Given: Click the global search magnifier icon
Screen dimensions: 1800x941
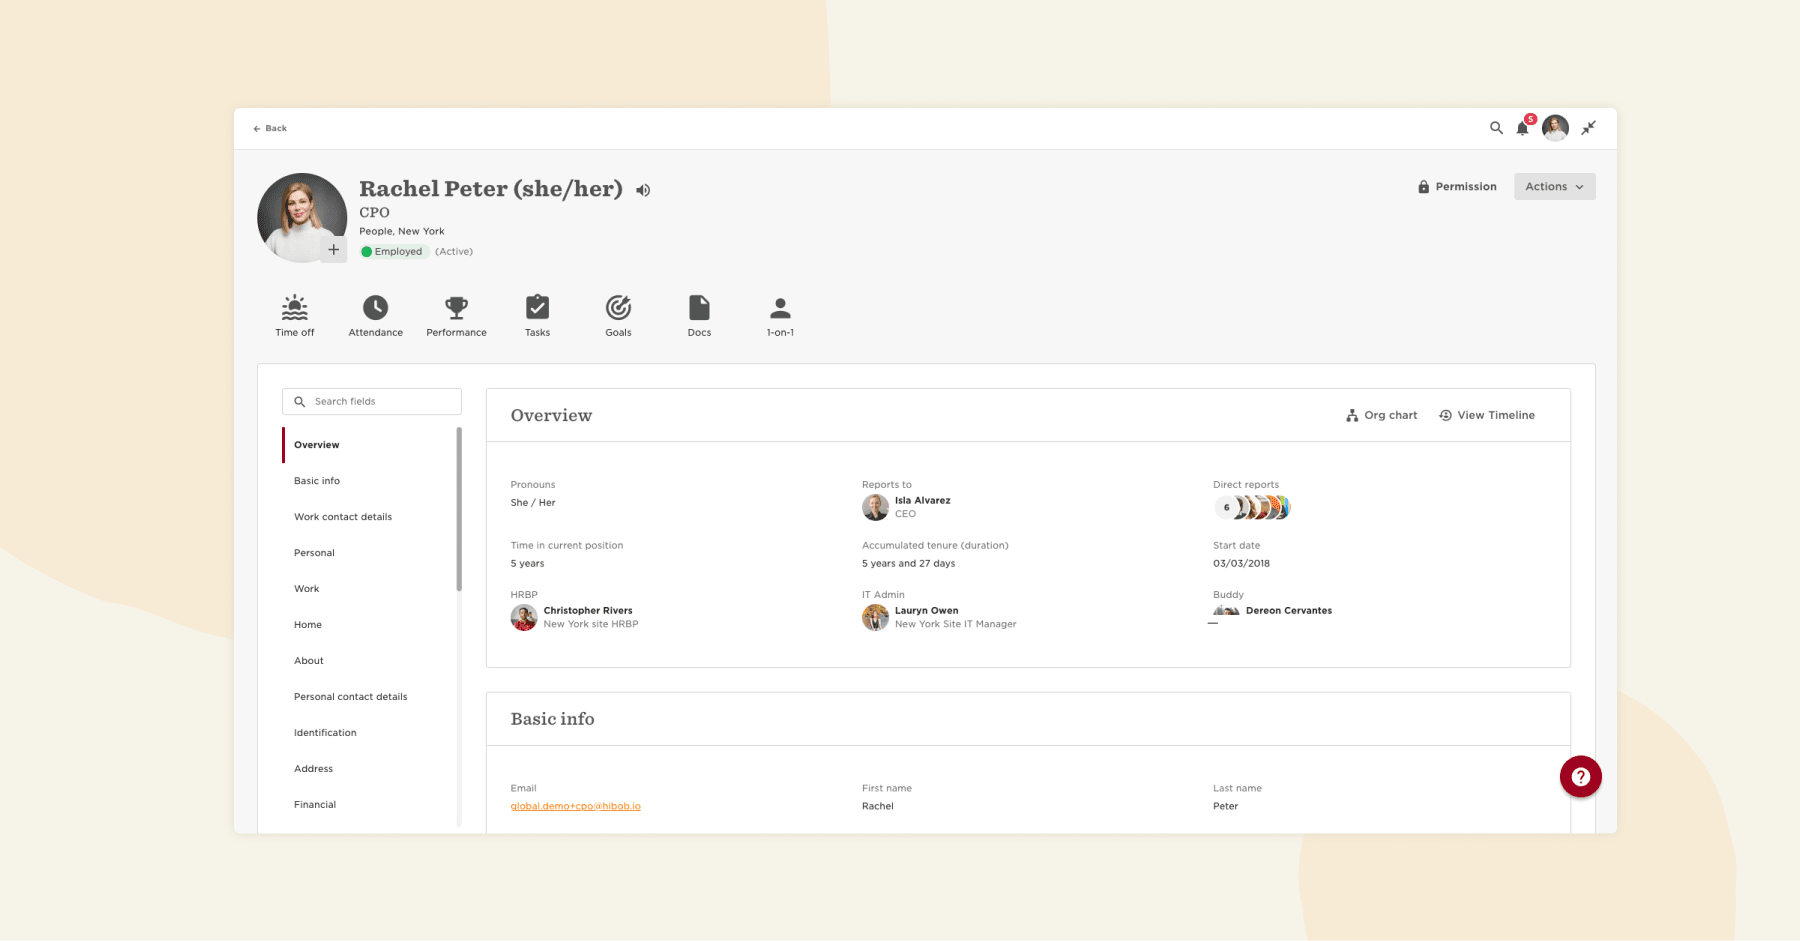Looking at the screenshot, I should point(1495,128).
